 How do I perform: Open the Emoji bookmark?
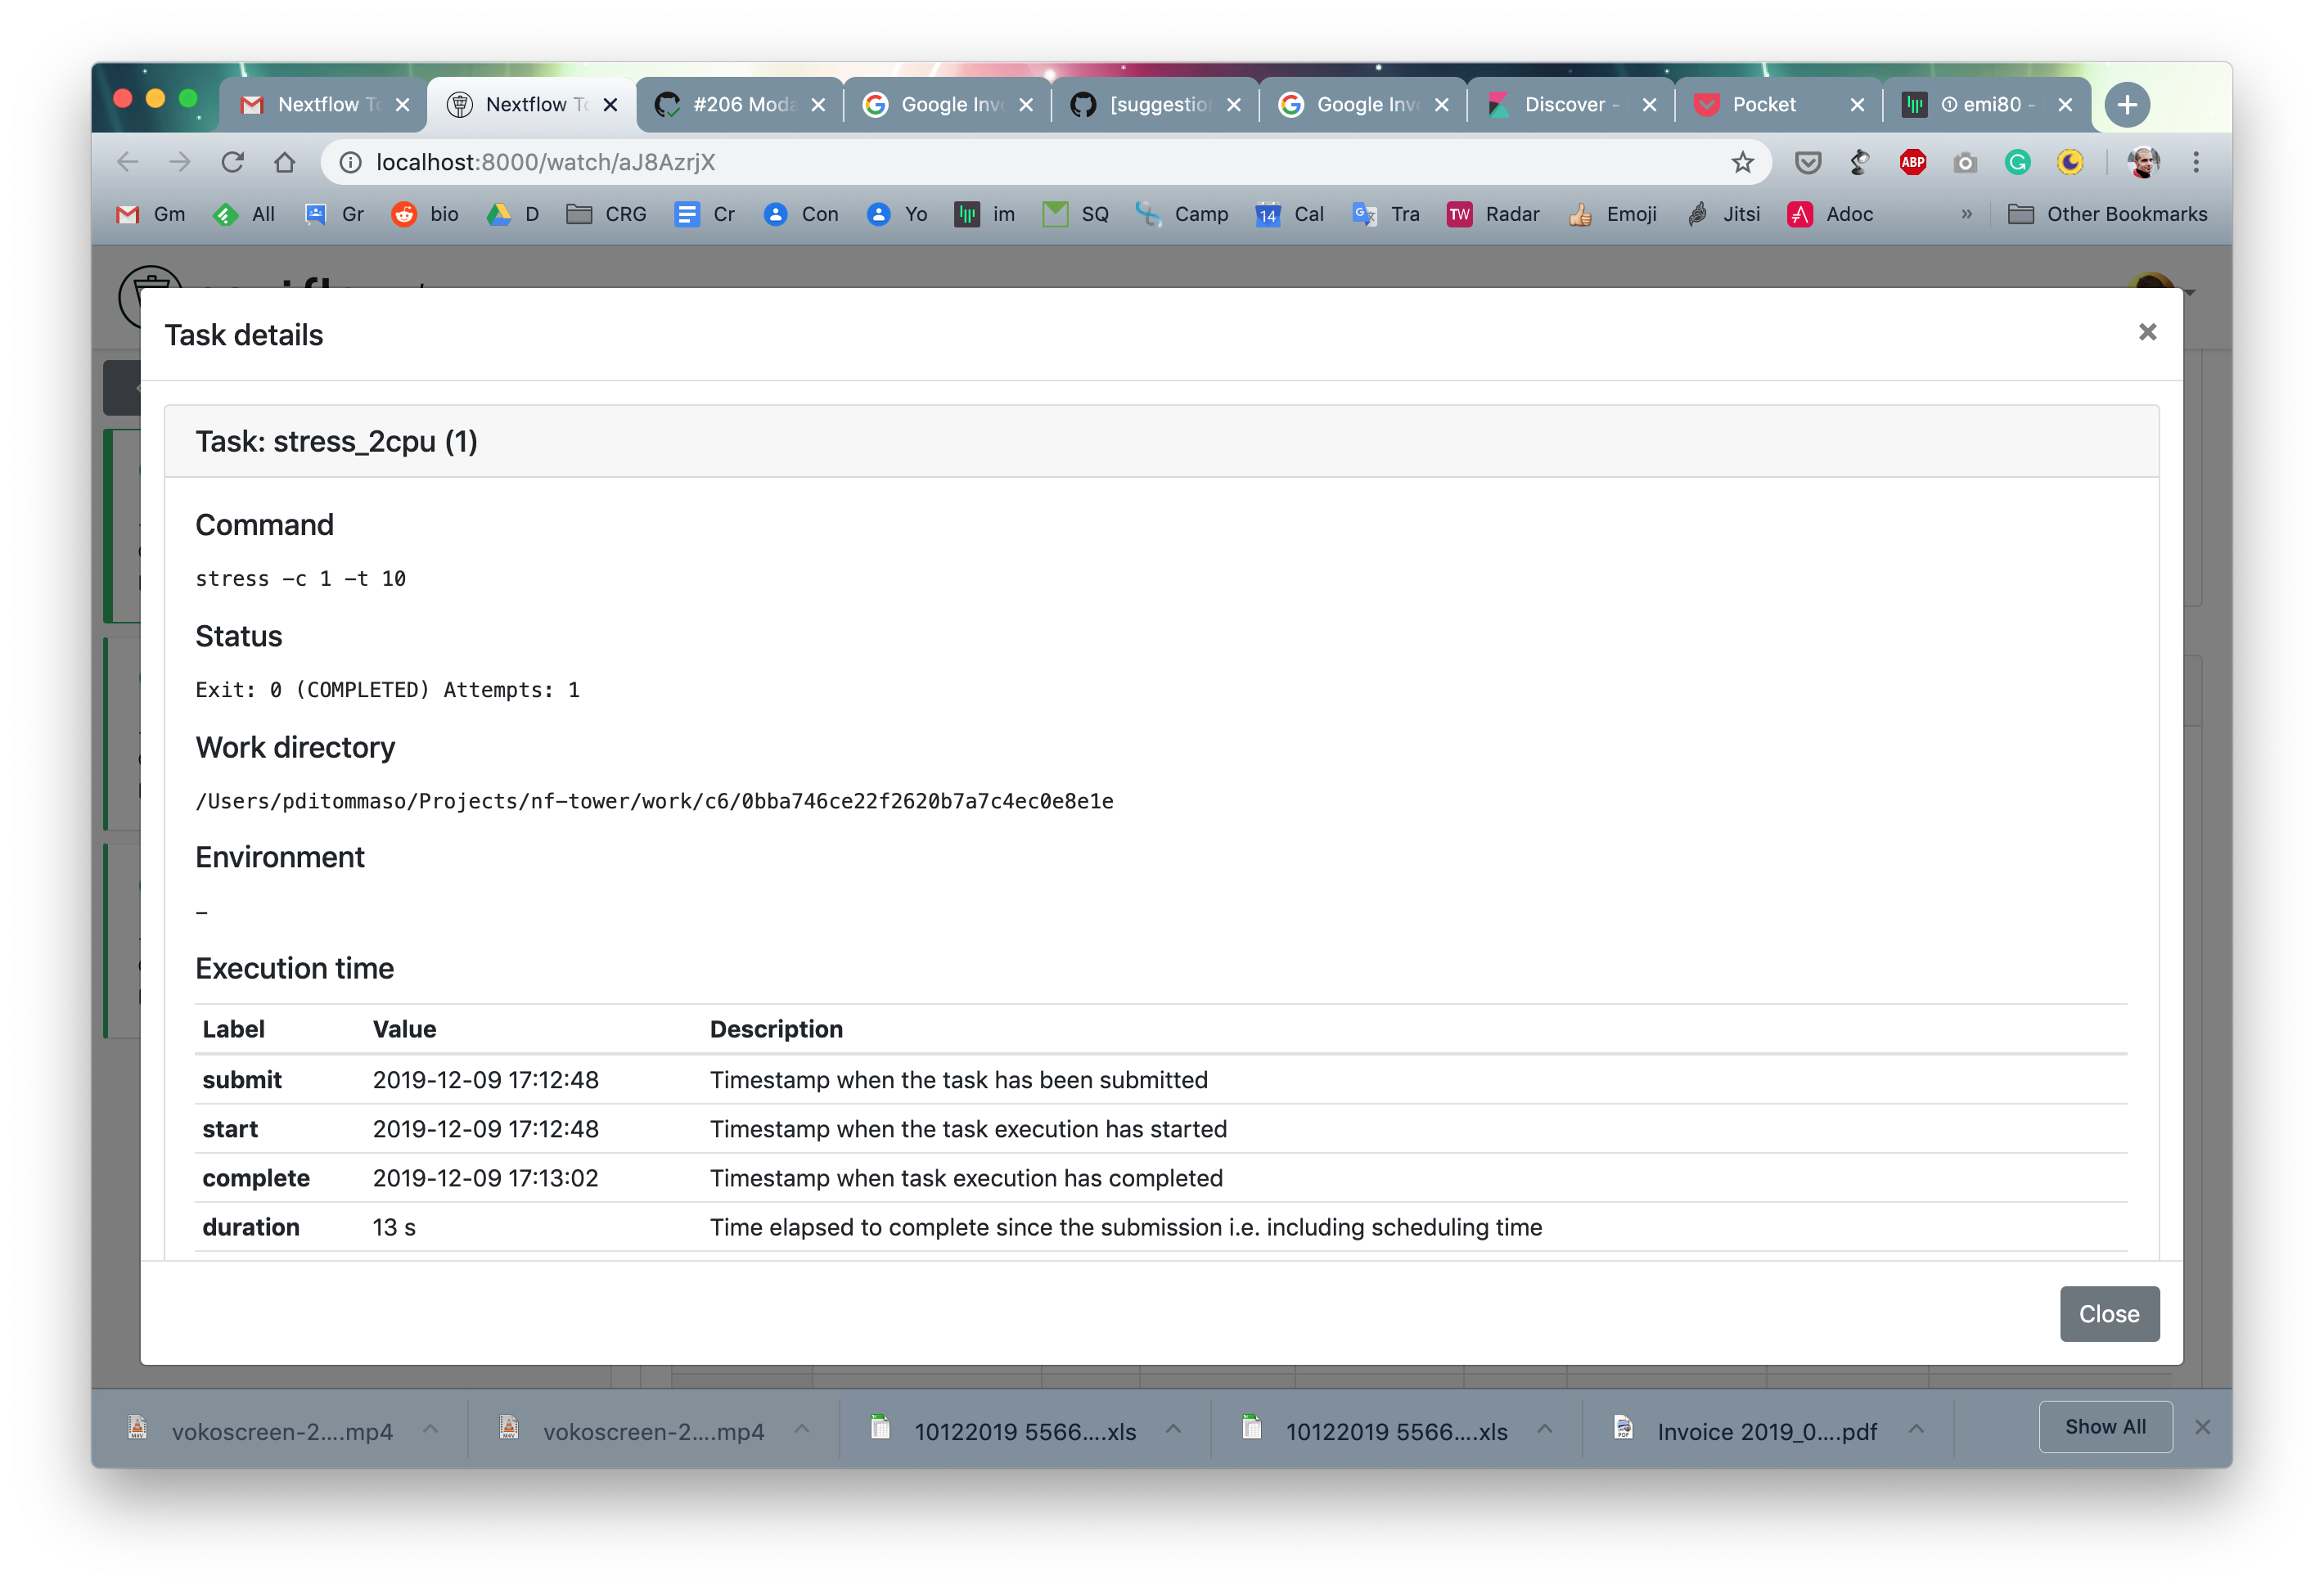click(1612, 214)
